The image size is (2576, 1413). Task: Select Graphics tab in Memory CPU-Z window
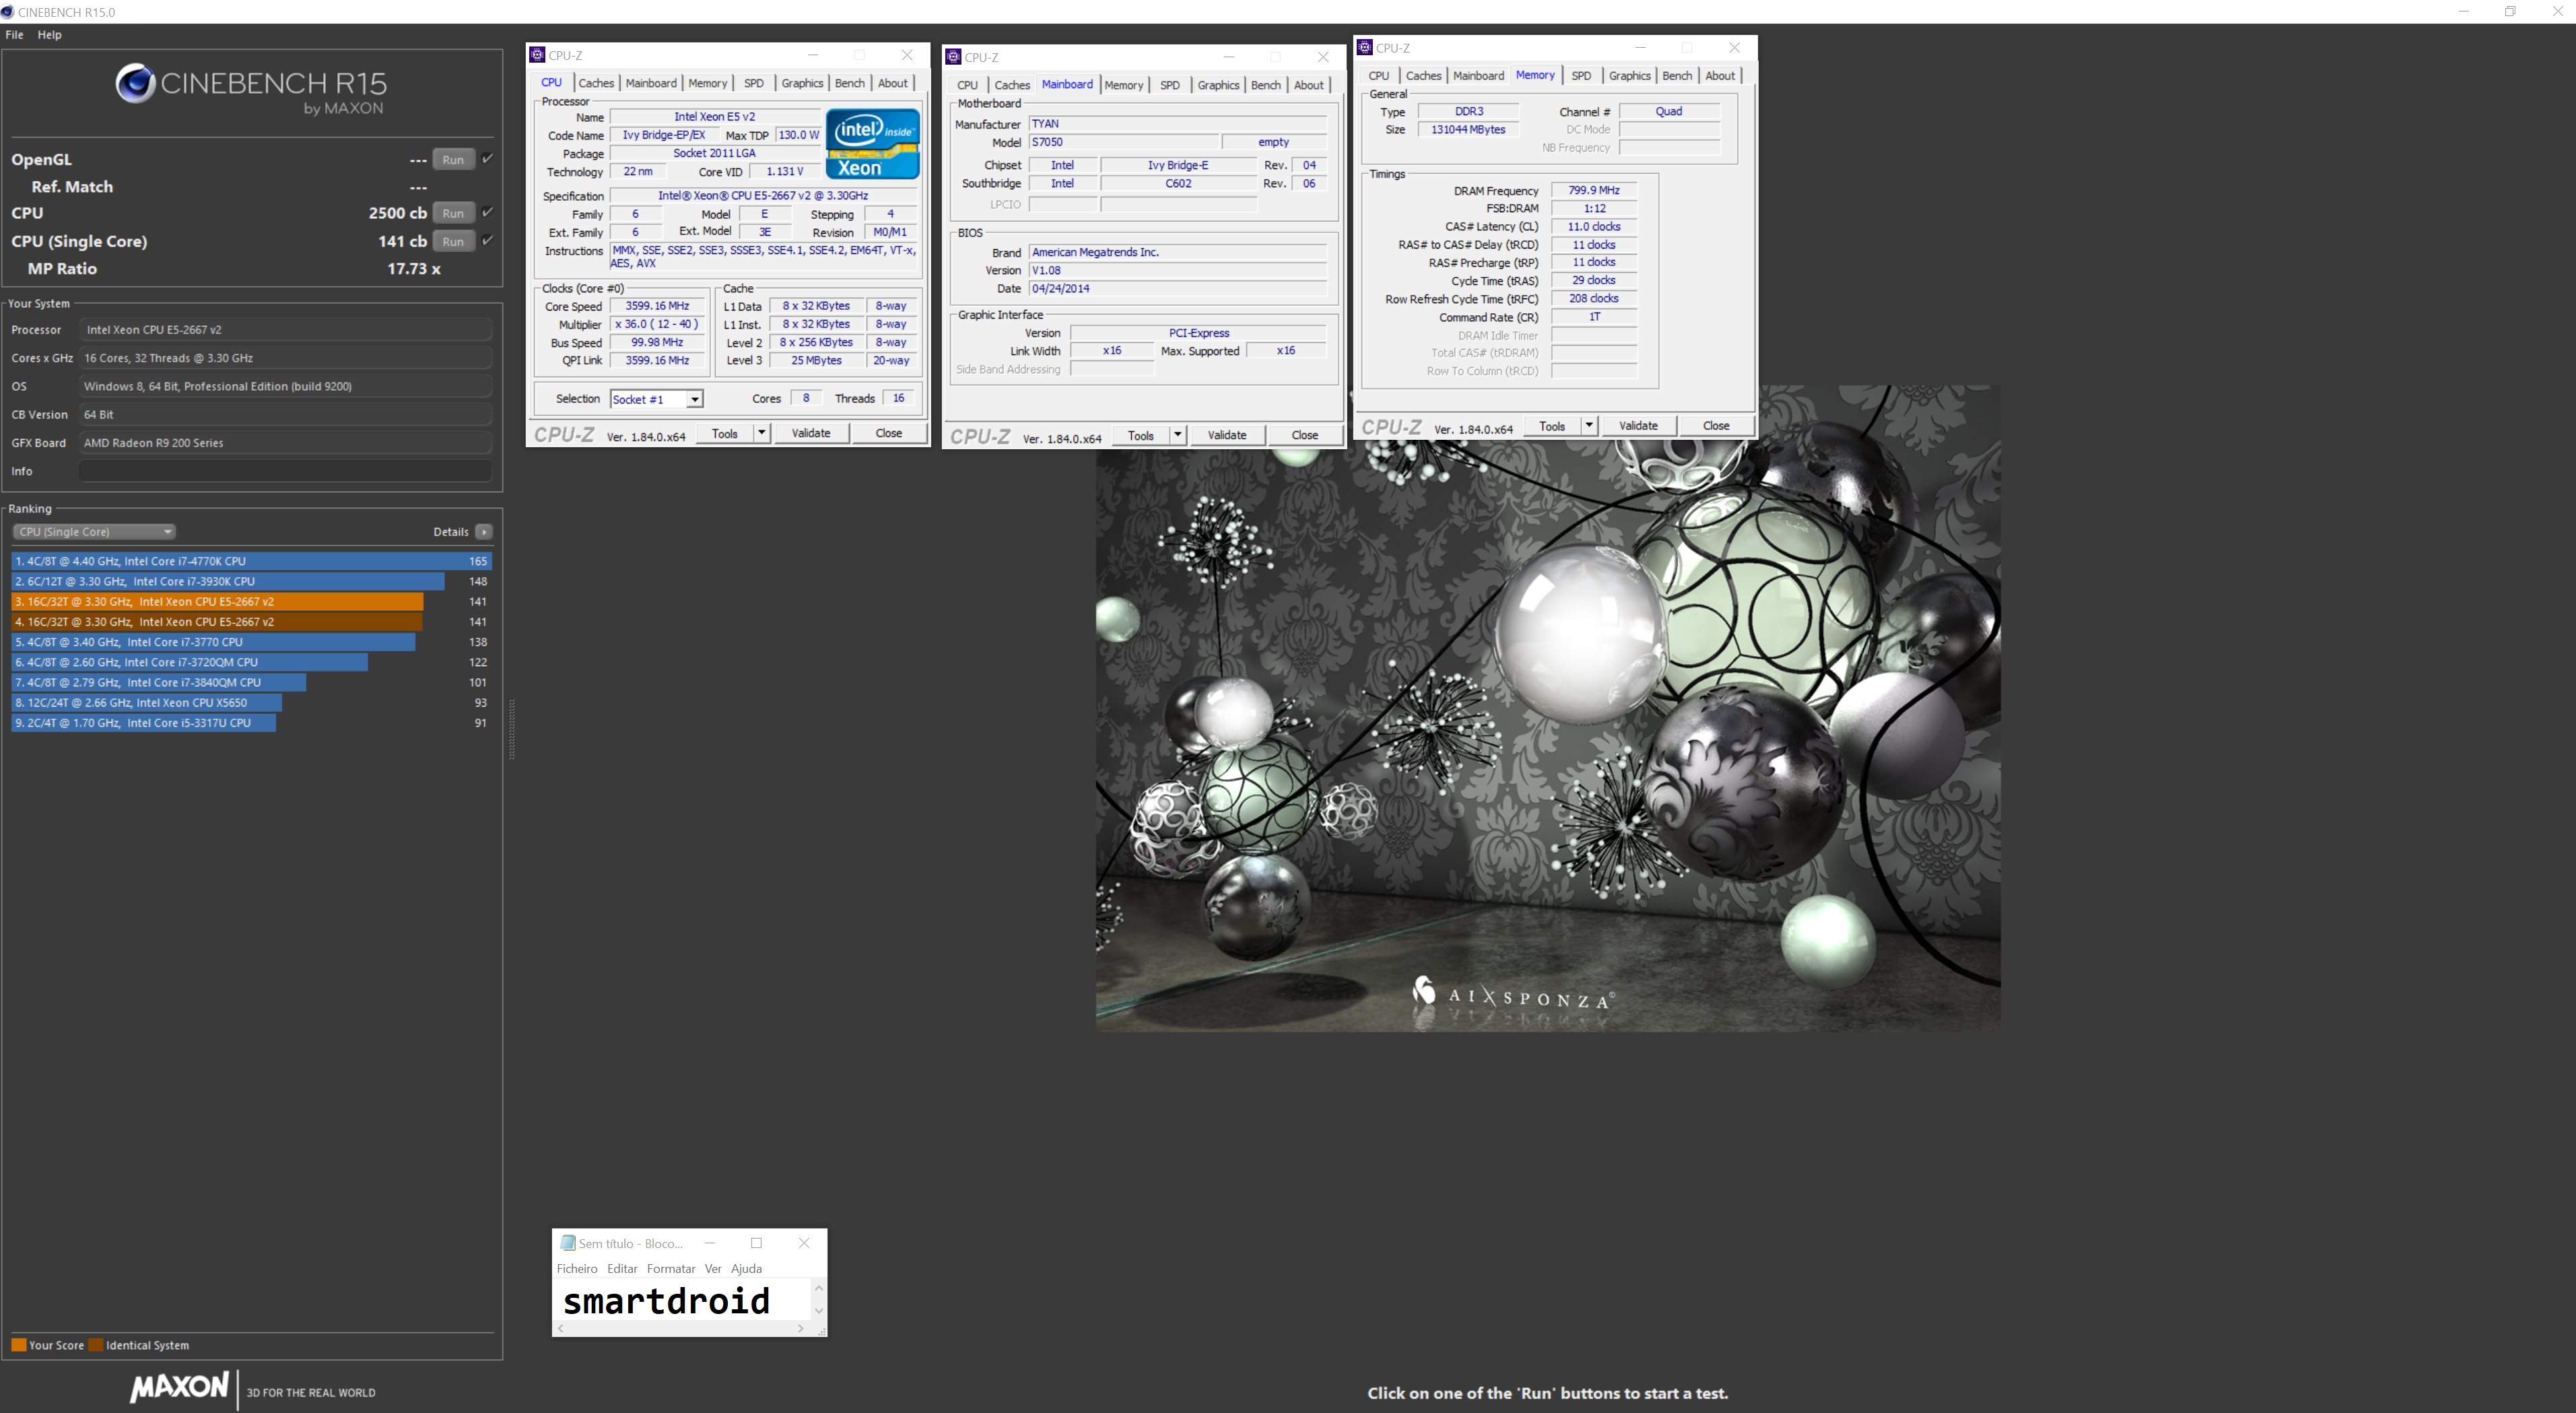click(1630, 76)
